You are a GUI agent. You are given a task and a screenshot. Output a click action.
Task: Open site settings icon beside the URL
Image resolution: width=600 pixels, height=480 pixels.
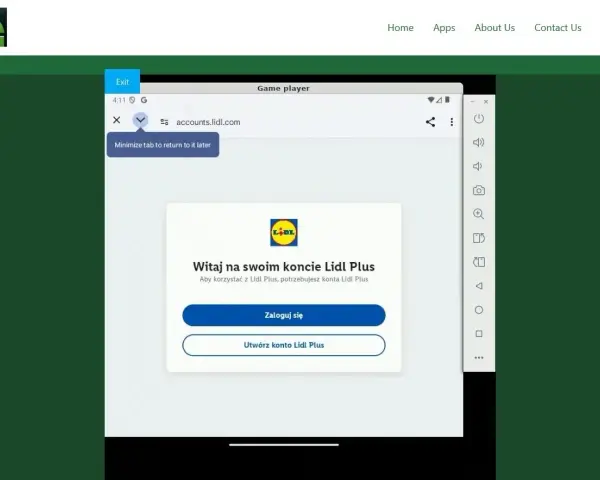pyautogui.click(x=164, y=122)
